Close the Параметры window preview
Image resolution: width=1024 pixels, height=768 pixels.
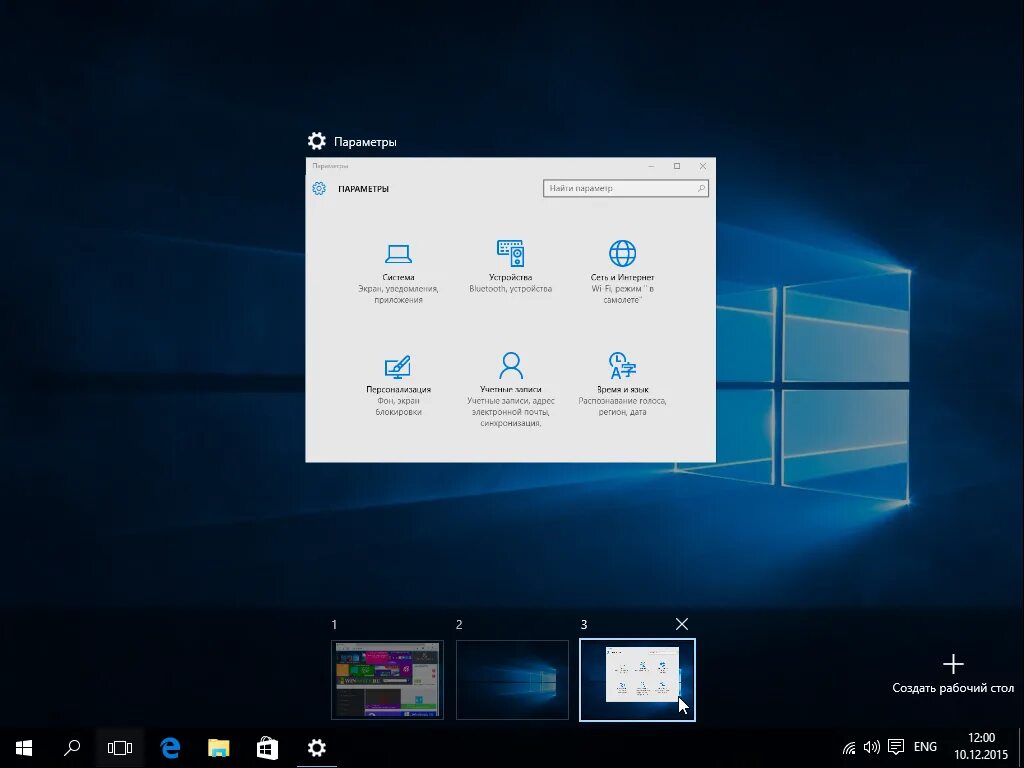coord(703,166)
